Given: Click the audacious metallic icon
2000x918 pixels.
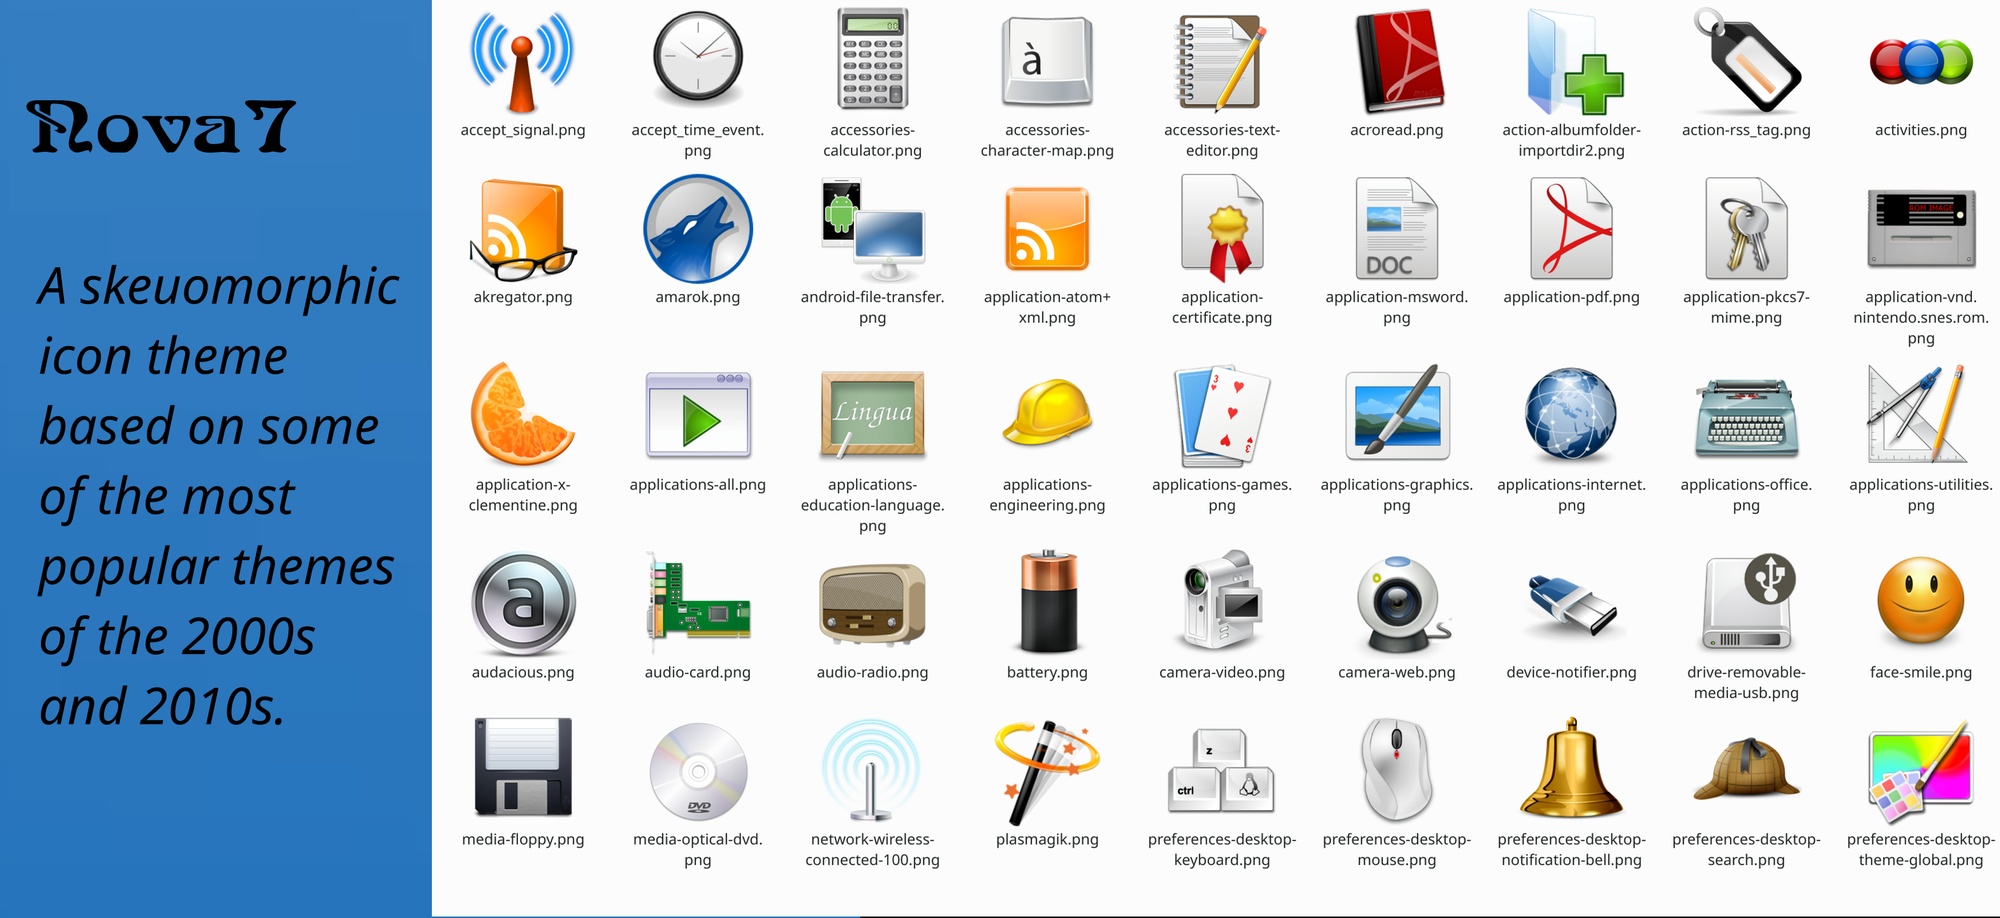Looking at the screenshot, I should pyautogui.click(x=522, y=602).
